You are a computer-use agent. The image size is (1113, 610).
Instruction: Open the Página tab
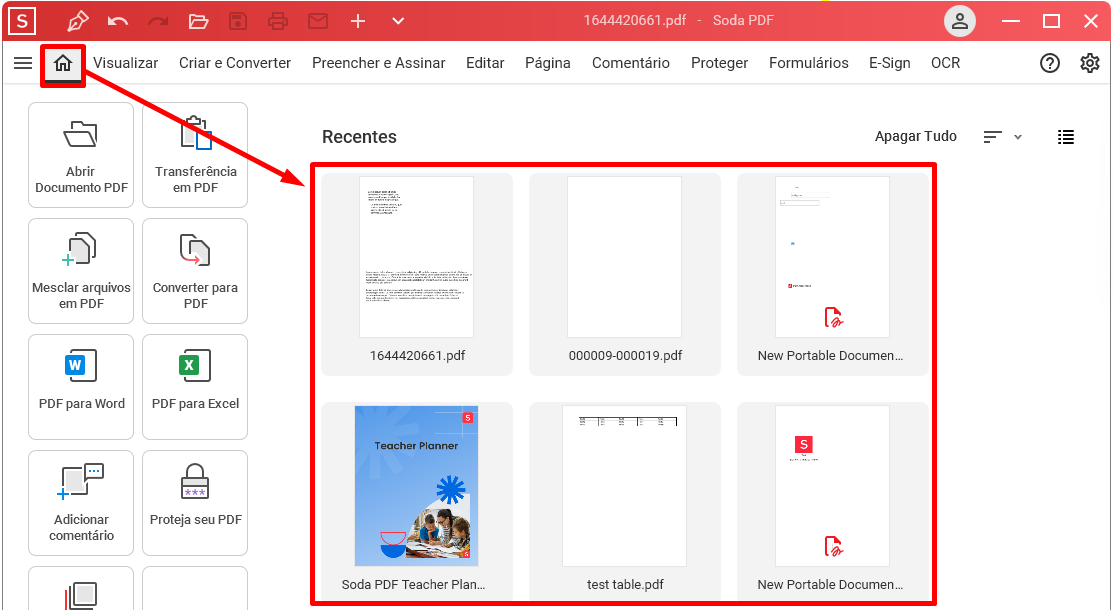[x=547, y=63]
